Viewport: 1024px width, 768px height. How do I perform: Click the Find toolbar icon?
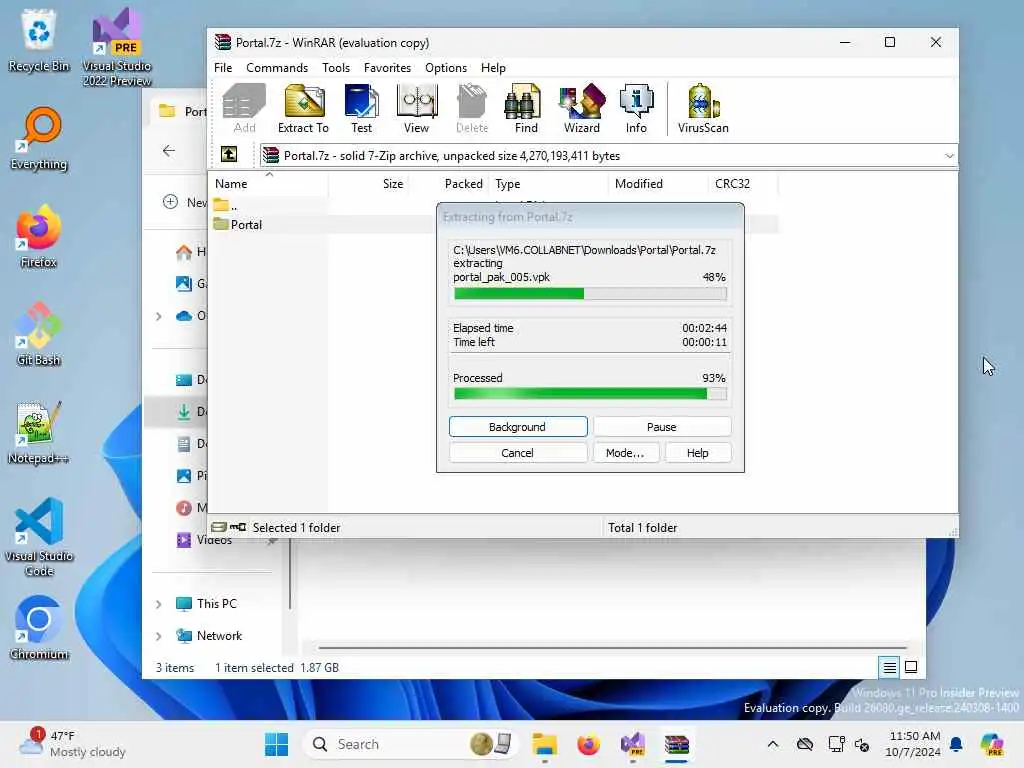tap(526, 109)
